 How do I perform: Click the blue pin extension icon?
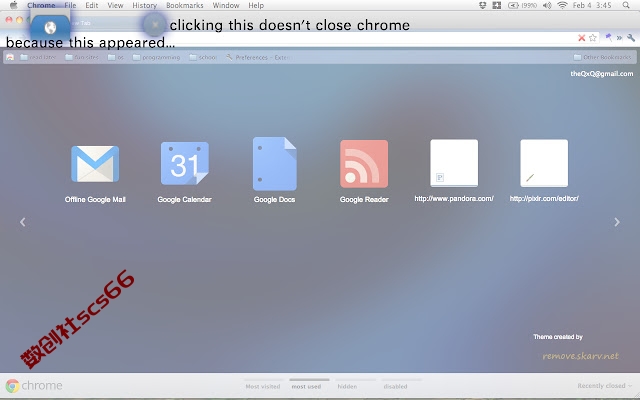[609, 38]
